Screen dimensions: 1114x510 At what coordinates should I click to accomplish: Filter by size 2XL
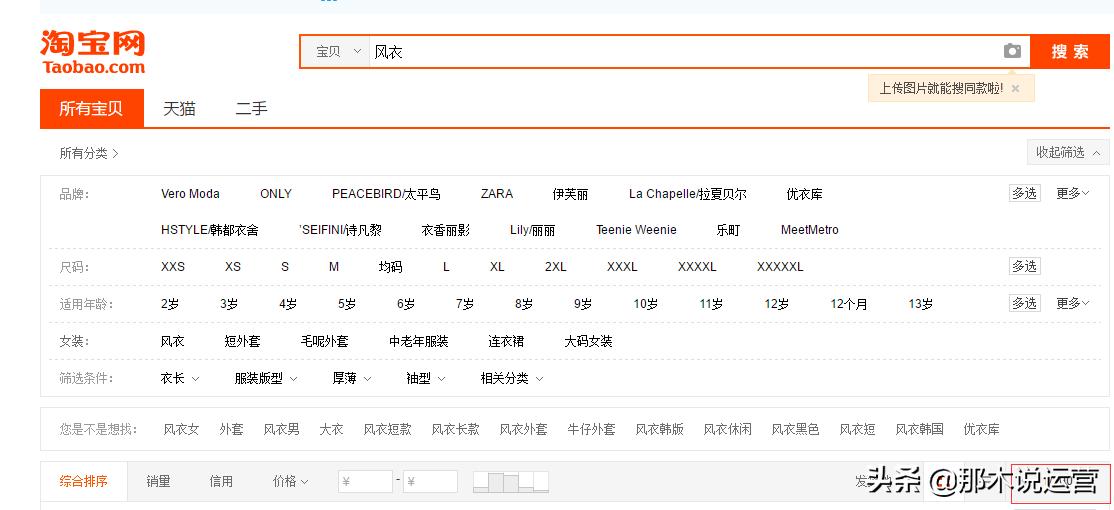coord(556,267)
